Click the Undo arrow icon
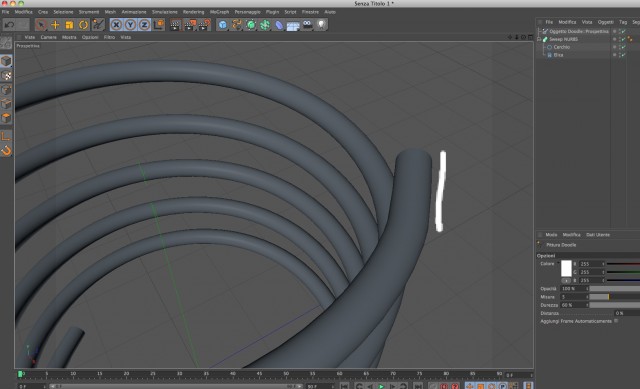The image size is (640, 389). click(9, 25)
